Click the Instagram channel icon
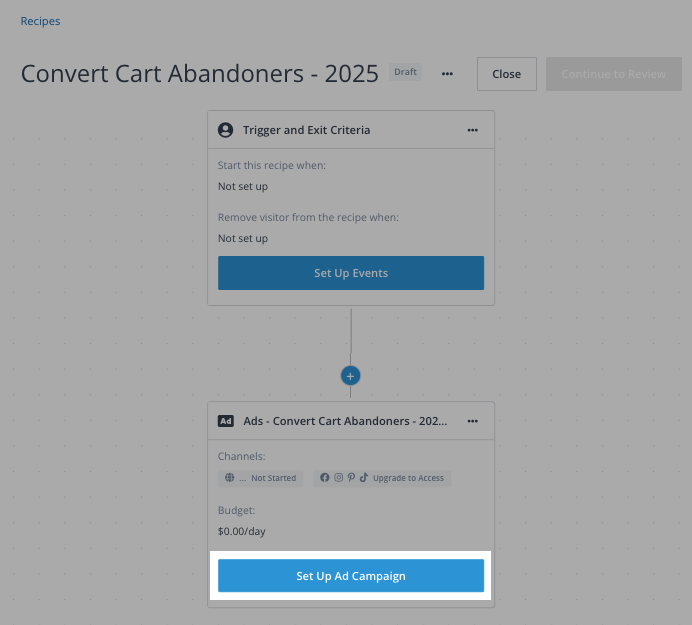Screen dimensions: 692x625 (x=338, y=478)
